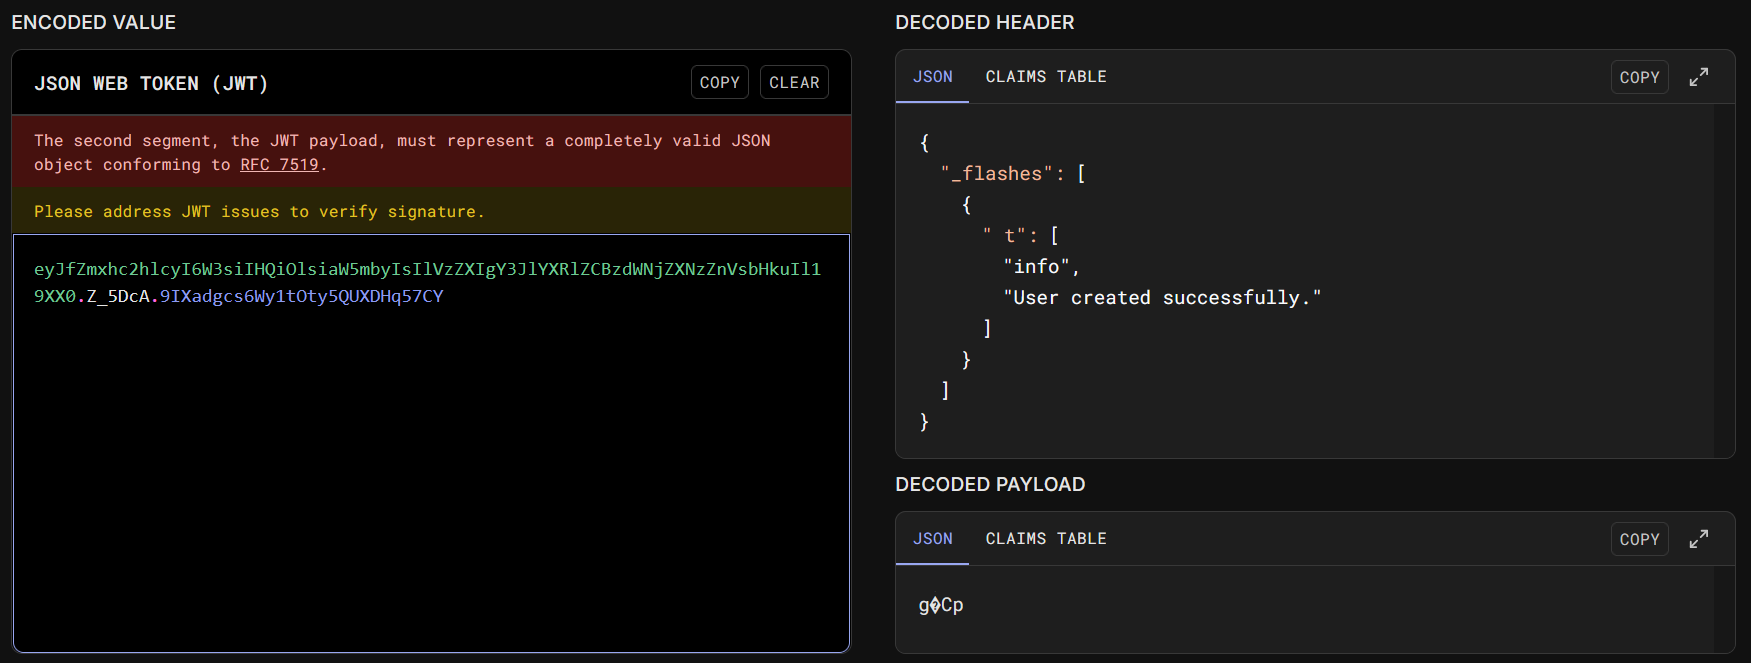Select JSON tab in Decoded Payload

pos(932,539)
